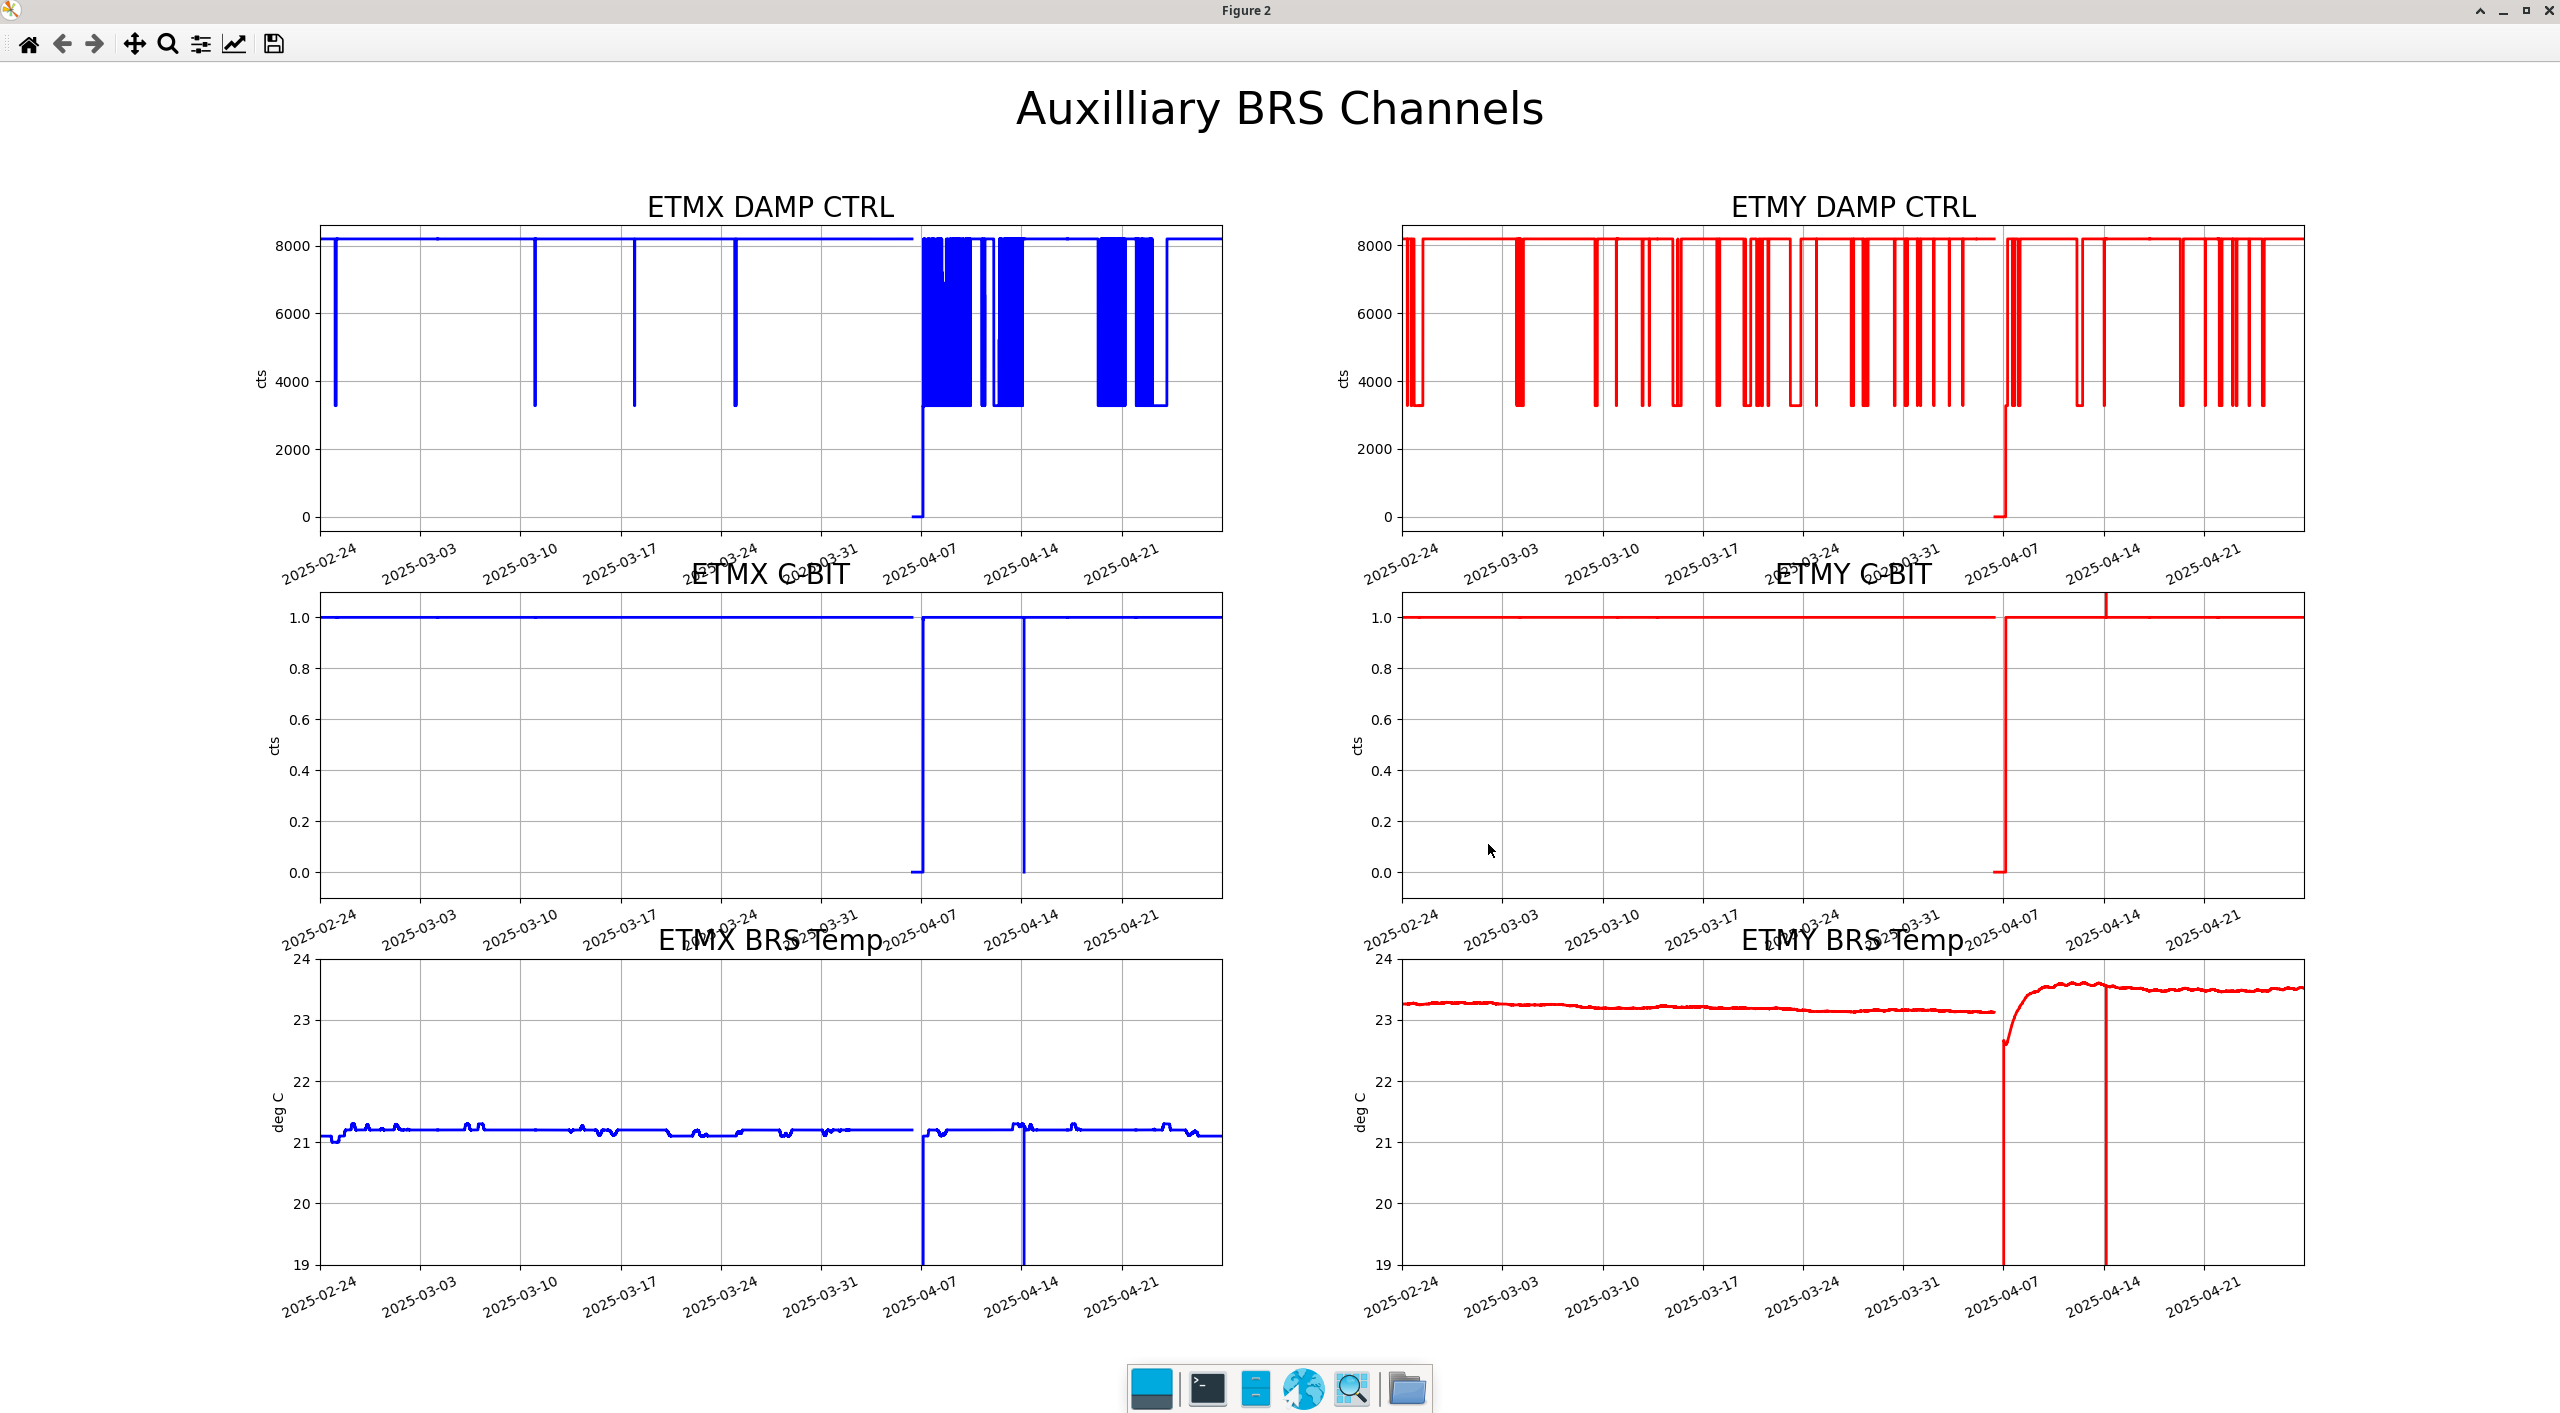The image size is (2560, 1413).
Task: Go forward to the next view
Action: (x=95, y=44)
